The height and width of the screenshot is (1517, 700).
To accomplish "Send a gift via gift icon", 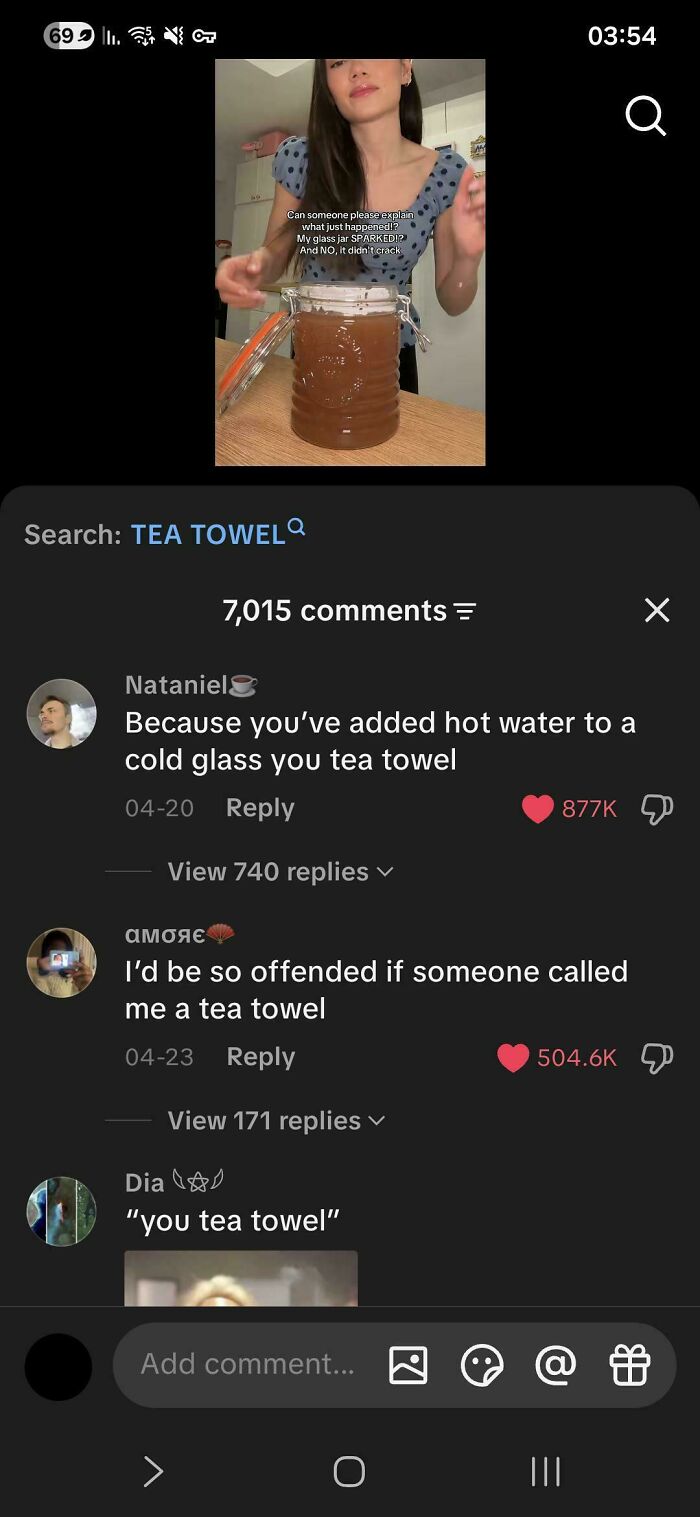I will click(630, 1365).
